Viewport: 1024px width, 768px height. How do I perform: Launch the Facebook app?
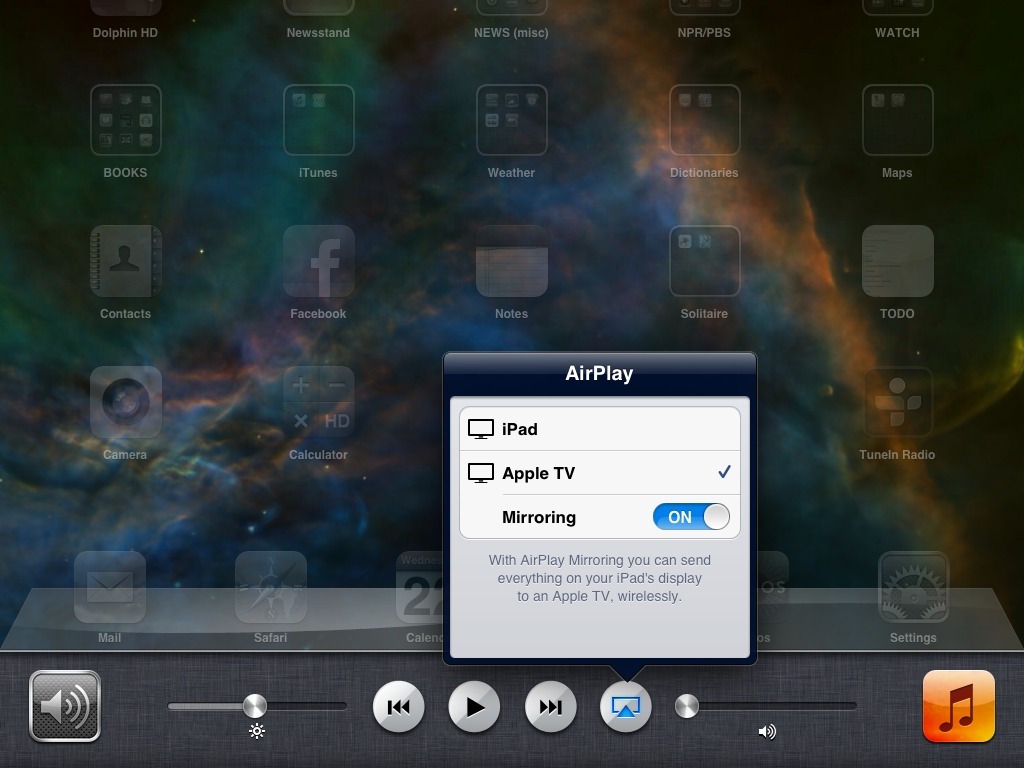319,261
